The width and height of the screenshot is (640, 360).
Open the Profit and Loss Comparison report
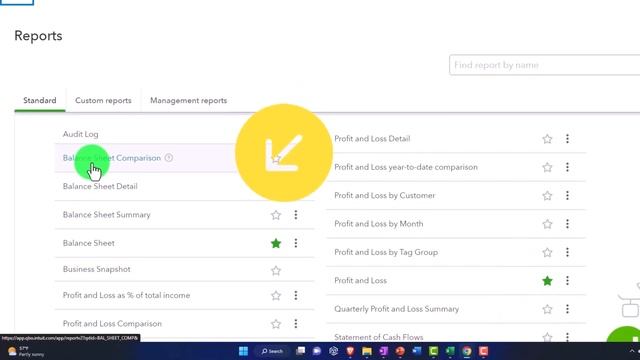112,324
